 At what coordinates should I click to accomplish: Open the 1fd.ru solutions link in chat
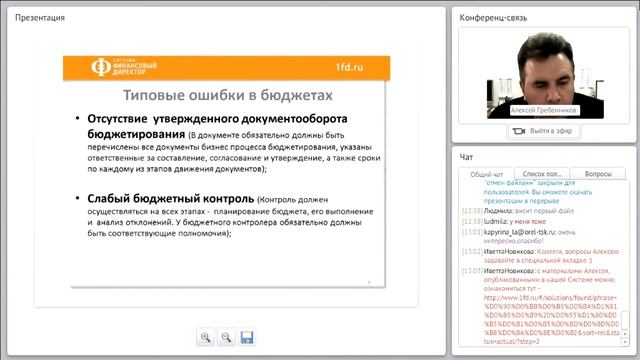click(551, 320)
